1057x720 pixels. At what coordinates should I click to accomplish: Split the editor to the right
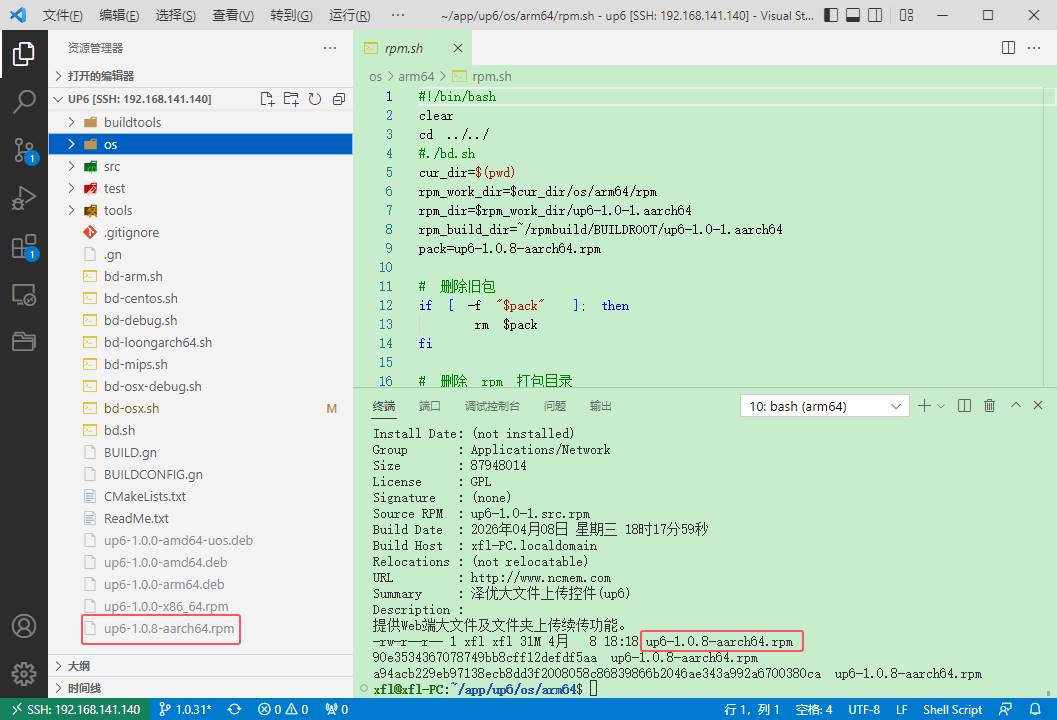(1009, 48)
